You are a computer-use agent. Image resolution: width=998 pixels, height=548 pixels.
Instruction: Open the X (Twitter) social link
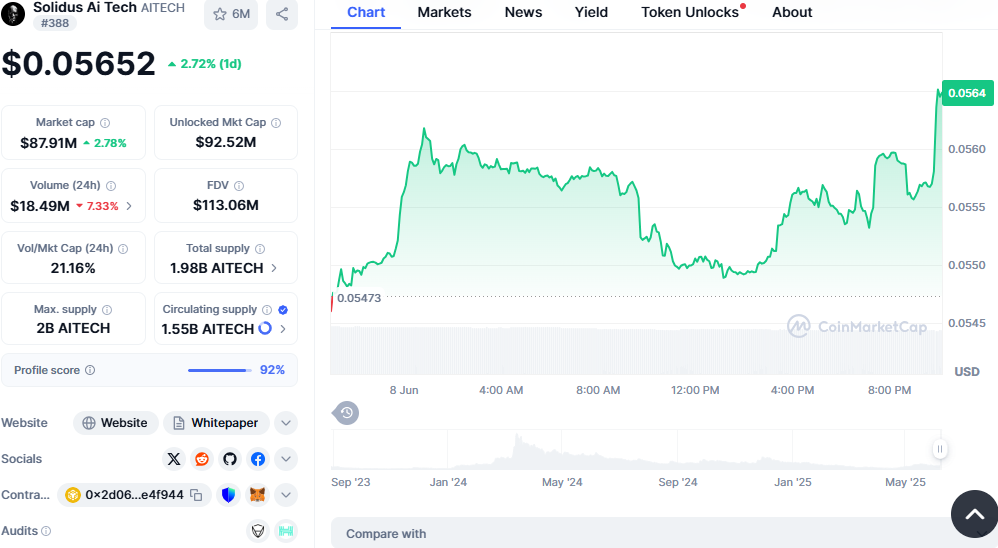click(175, 459)
